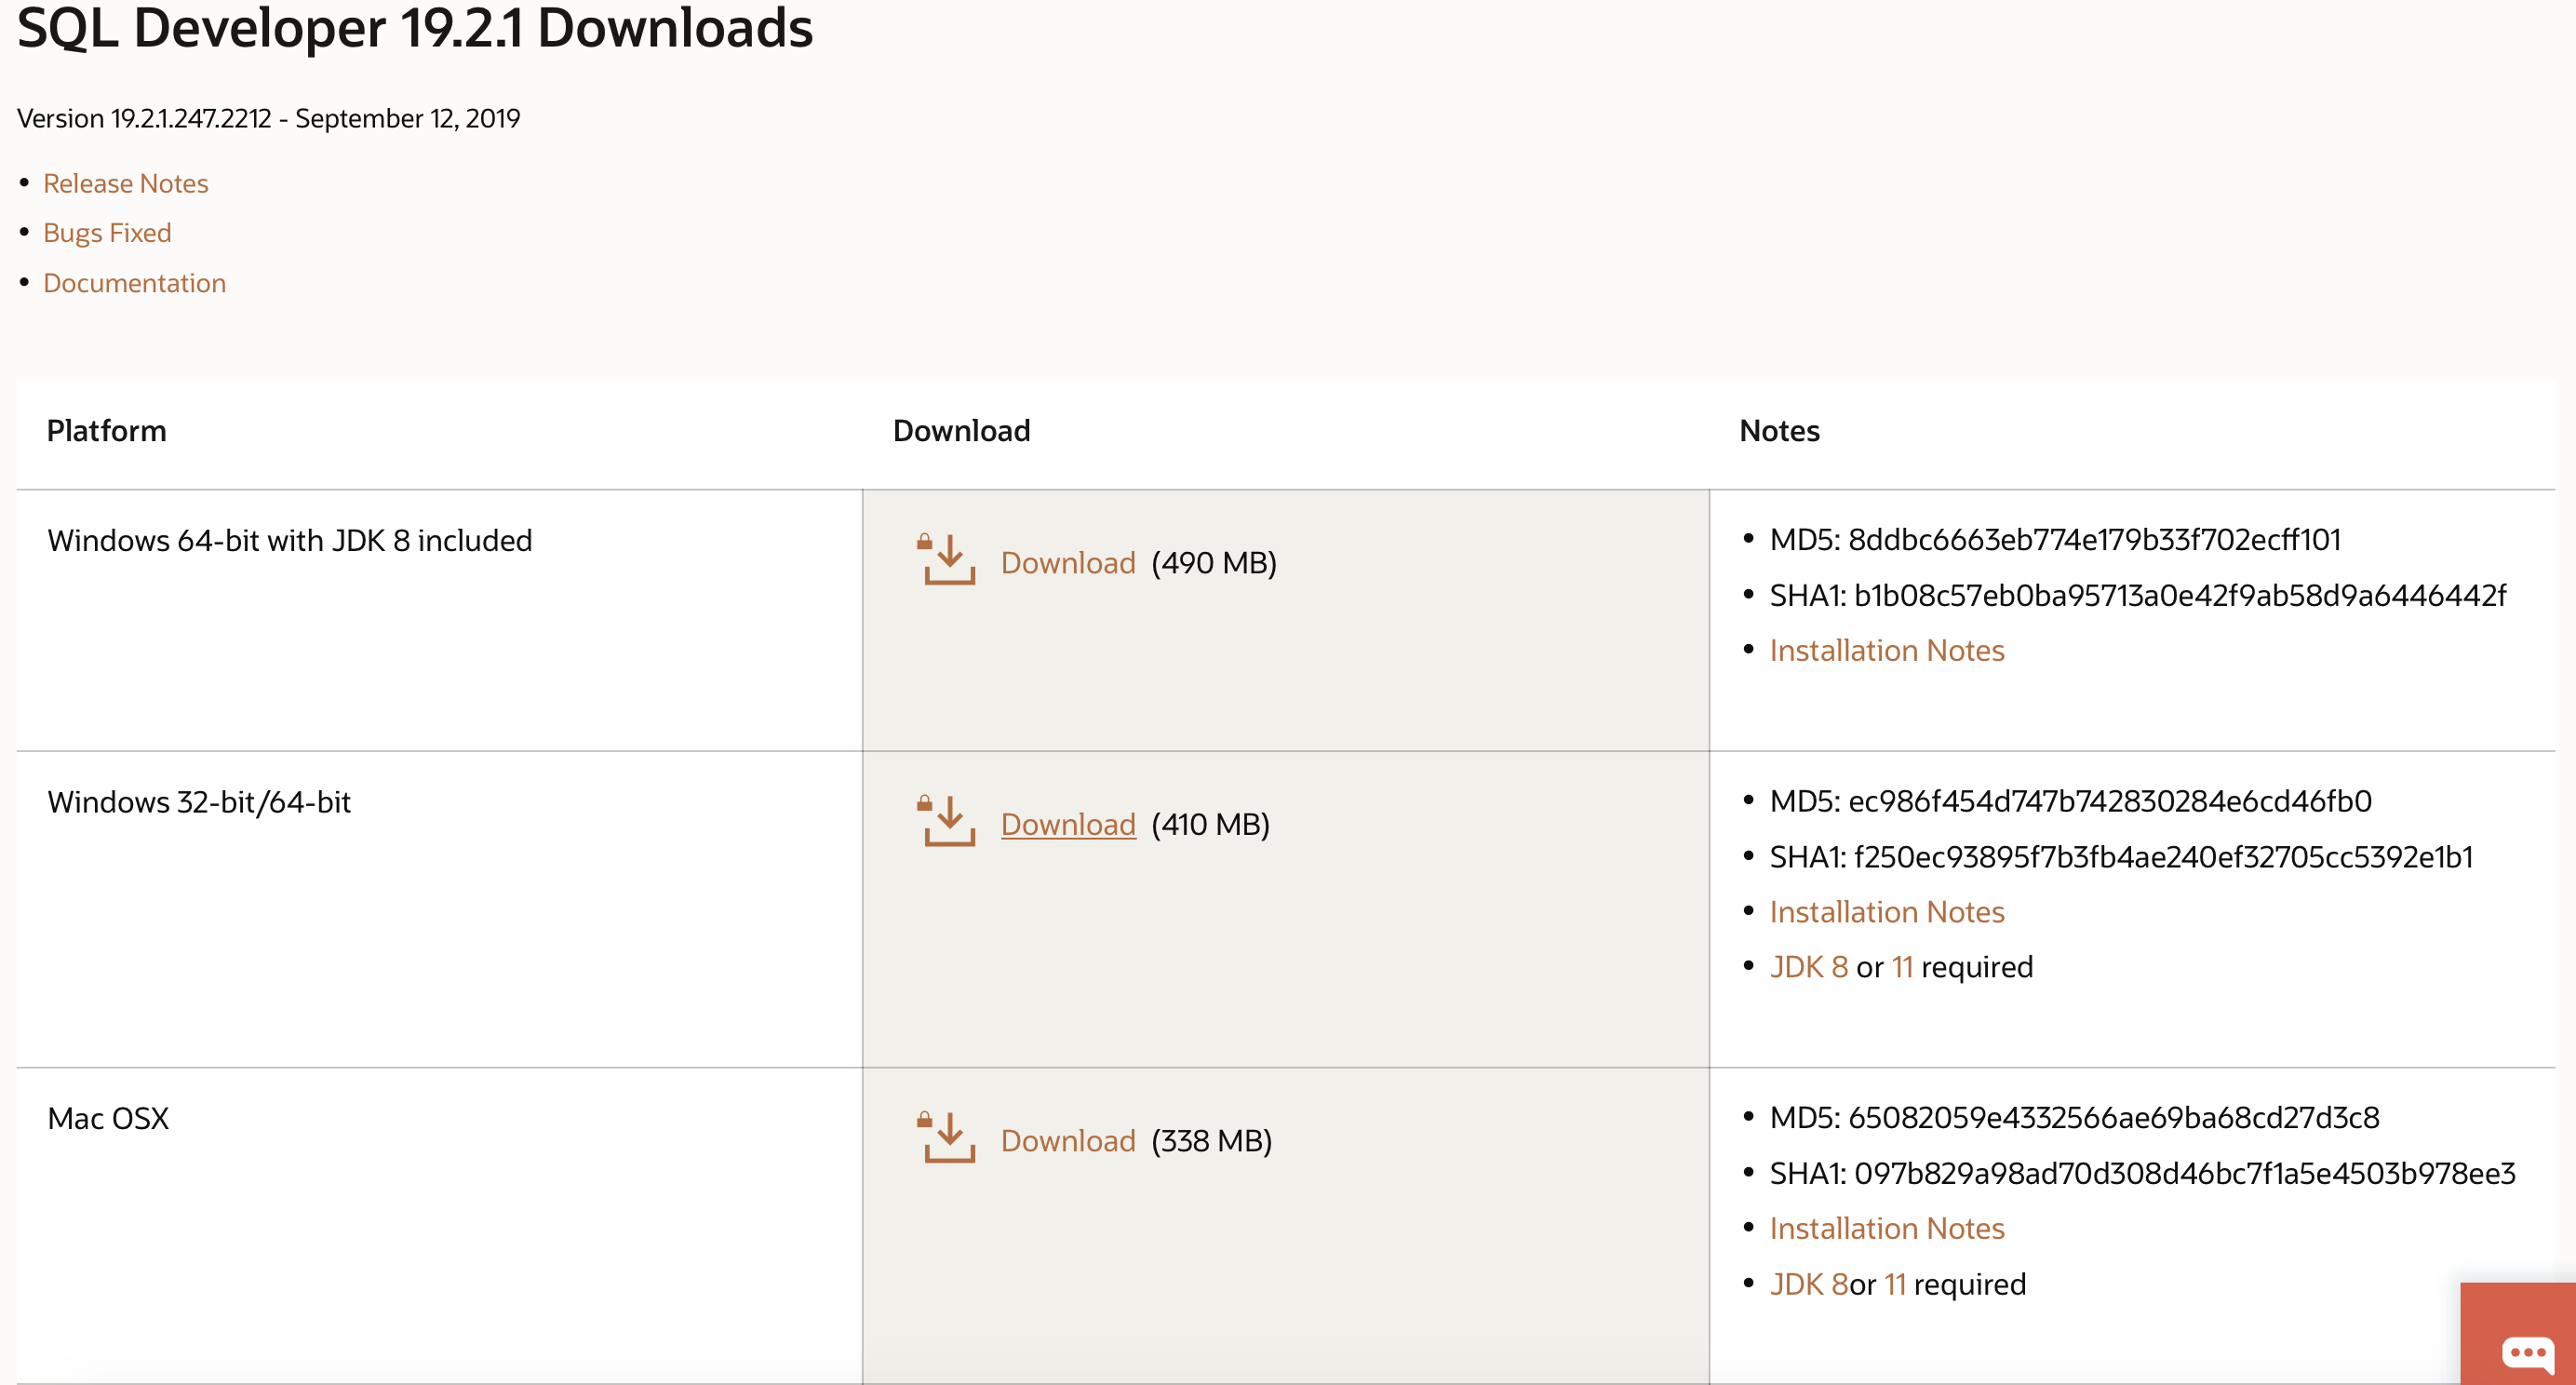Open the Release Notes link
Viewport: 2576px width, 1385px height.
[126, 184]
